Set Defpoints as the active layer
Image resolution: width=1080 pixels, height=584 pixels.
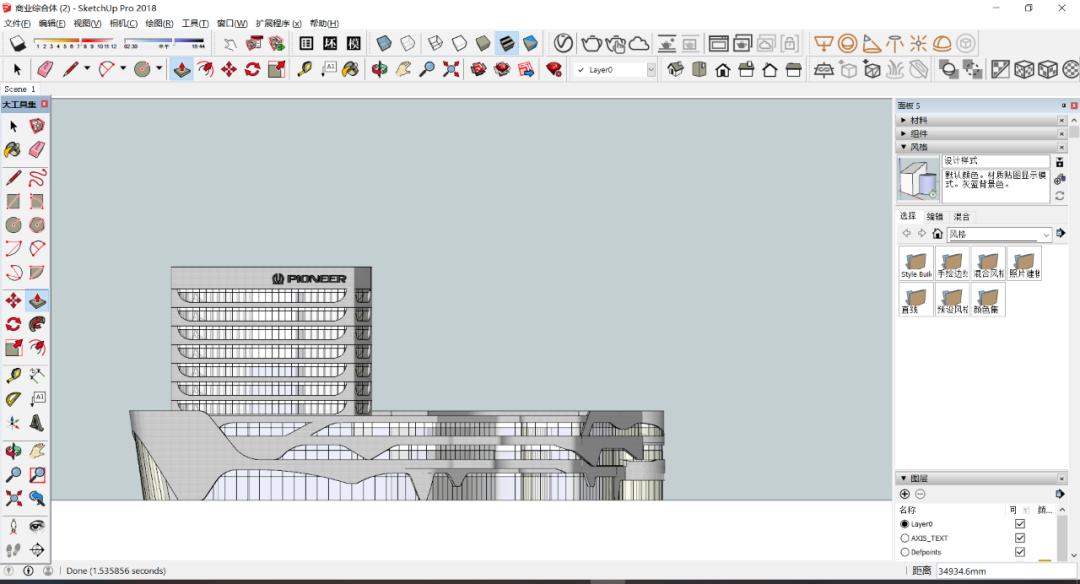click(905, 552)
